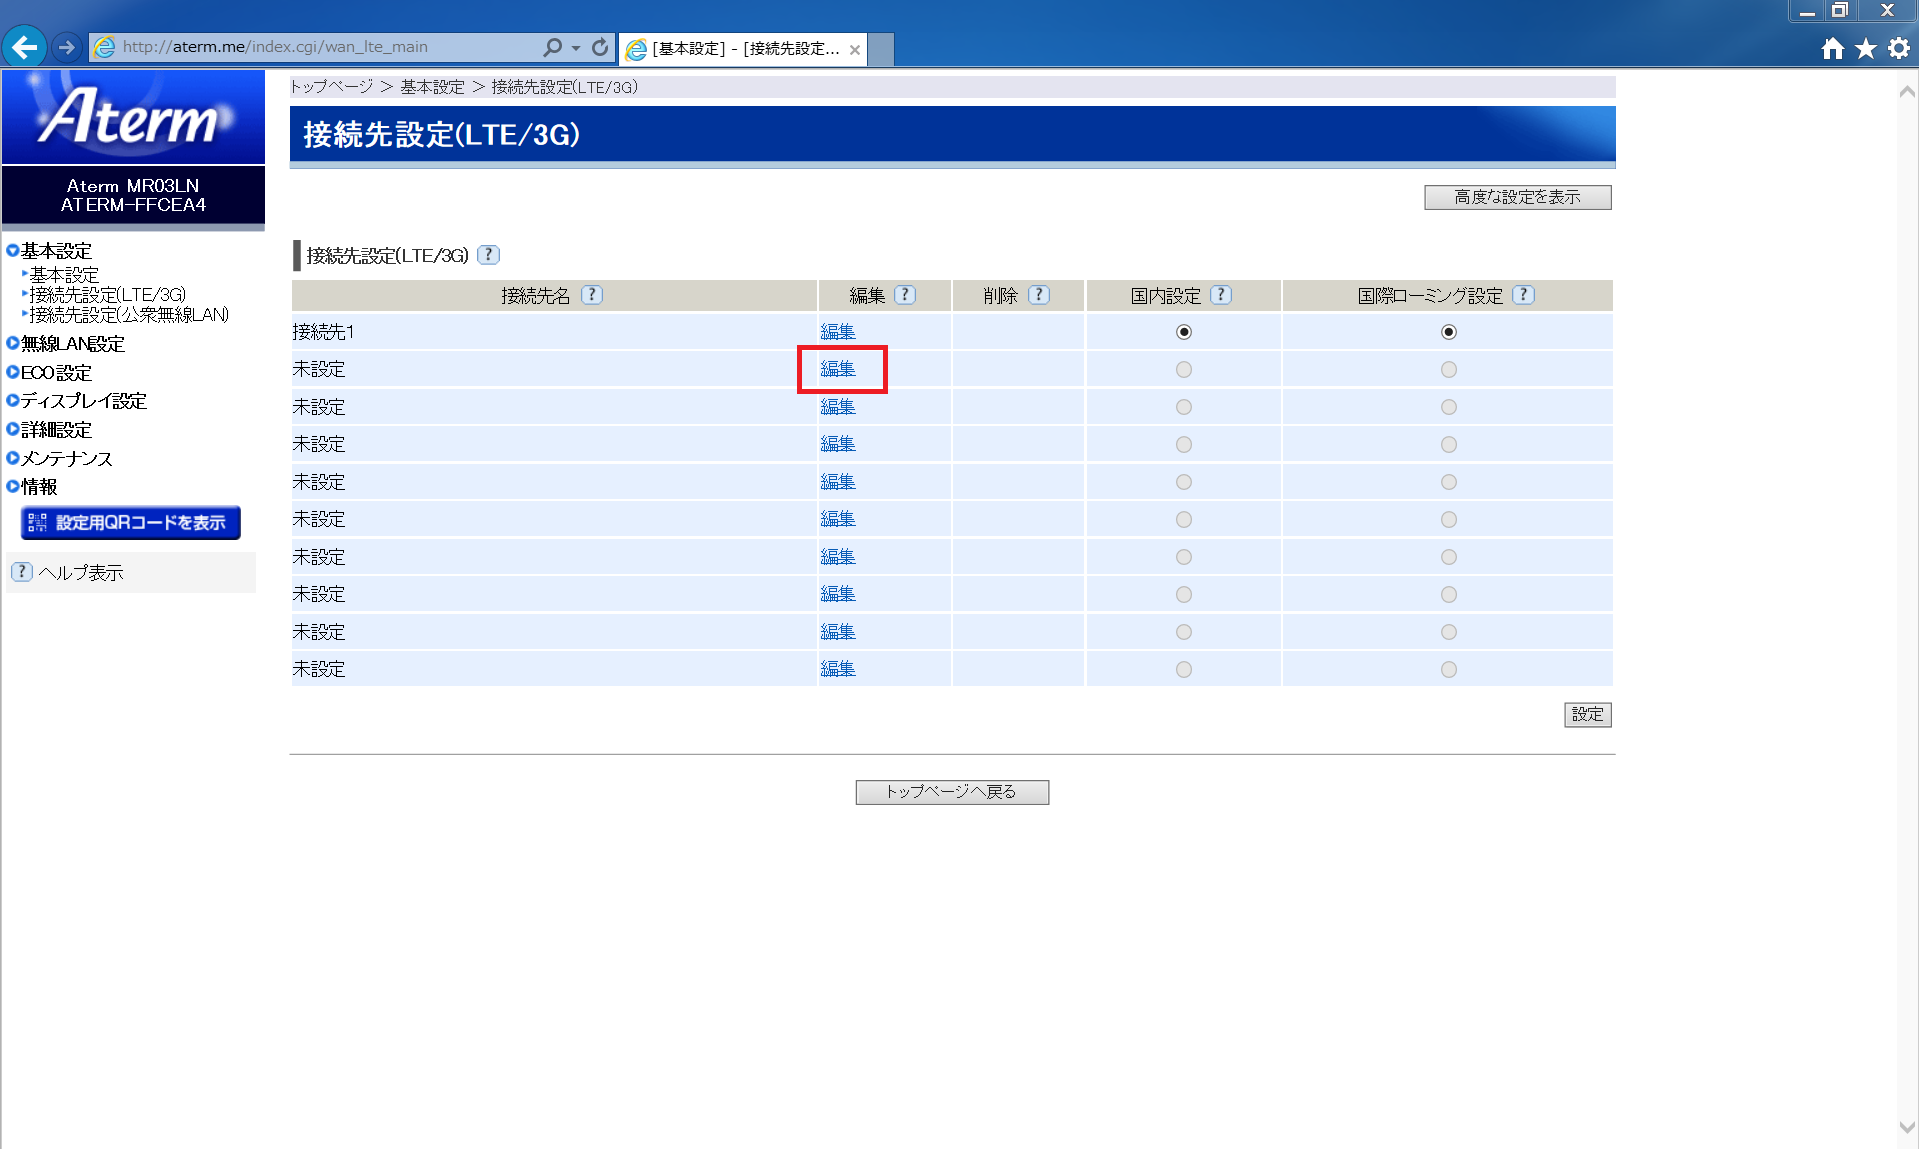
Task: Edit the highlighted 未設定 entry
Action: point(838,369)
